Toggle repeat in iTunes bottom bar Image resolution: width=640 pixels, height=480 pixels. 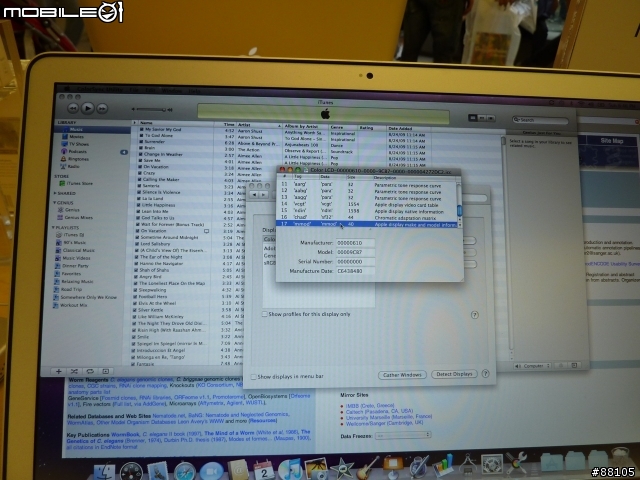coord(90,371)
